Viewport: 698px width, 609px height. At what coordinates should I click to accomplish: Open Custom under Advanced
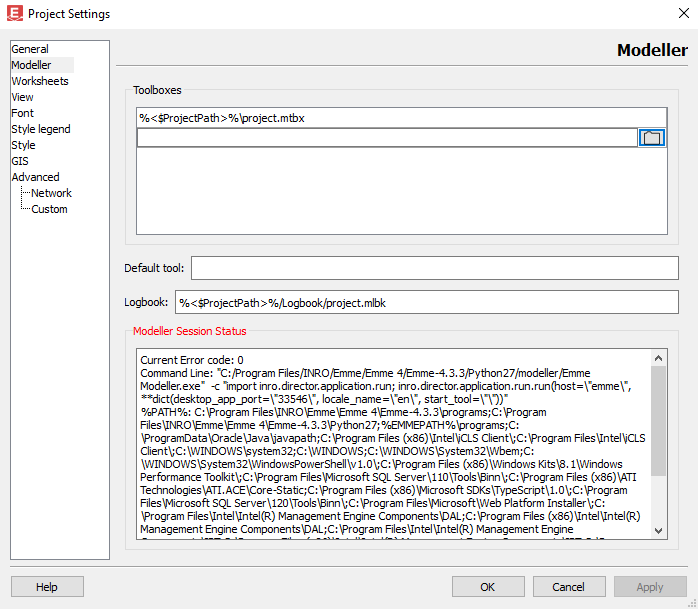pos(49,209)
